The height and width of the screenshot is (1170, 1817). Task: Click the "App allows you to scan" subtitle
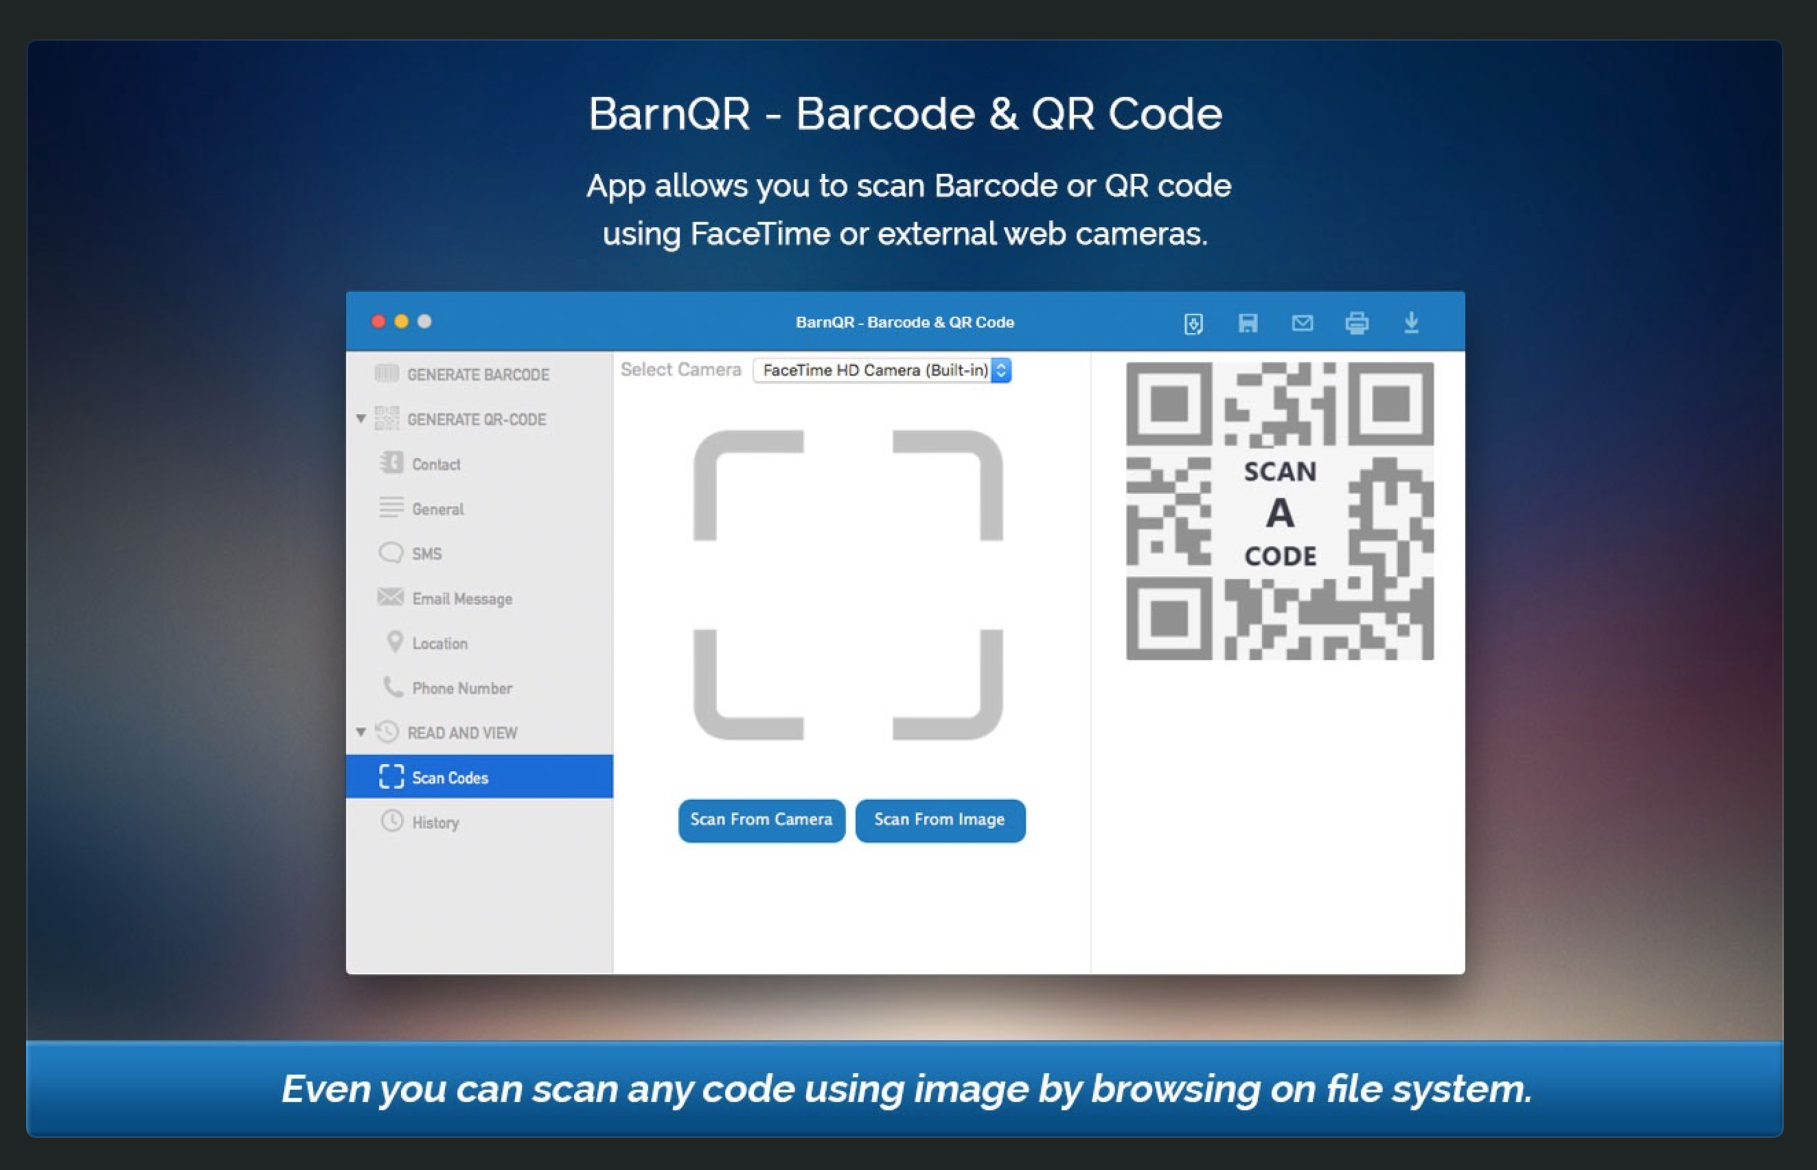pos(908,209)
